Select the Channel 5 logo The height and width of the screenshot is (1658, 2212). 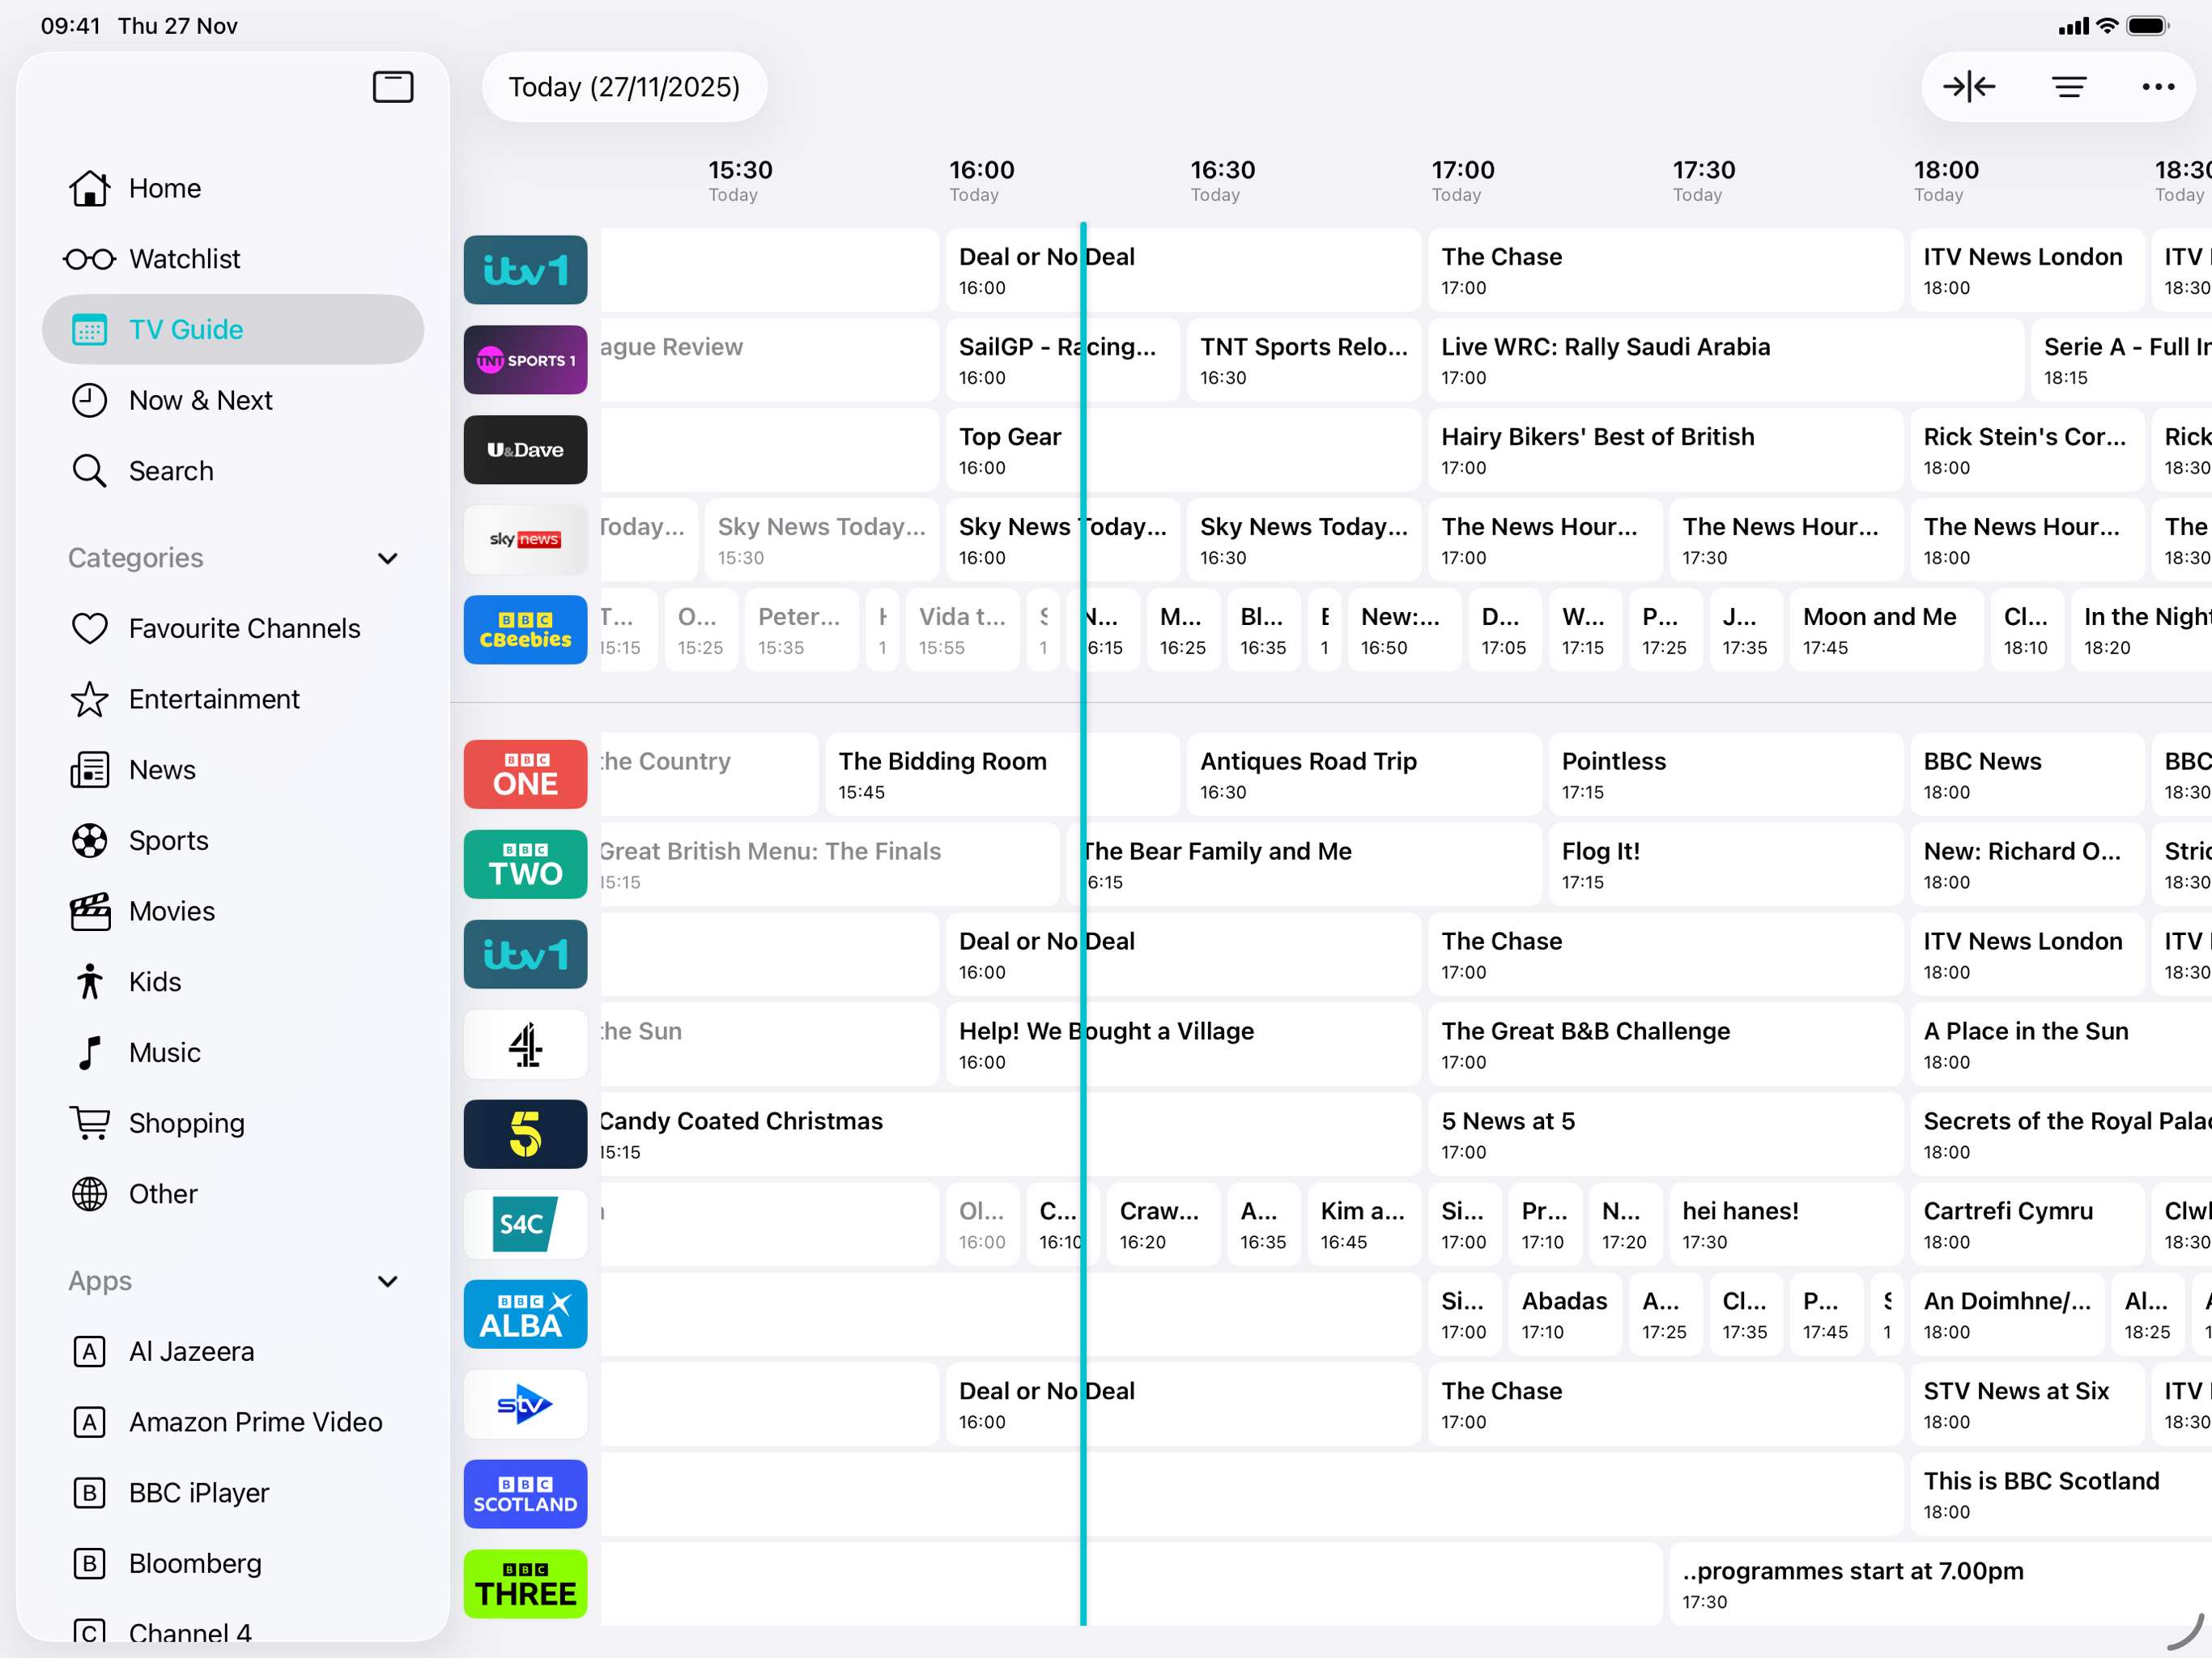coord(525,1134)
